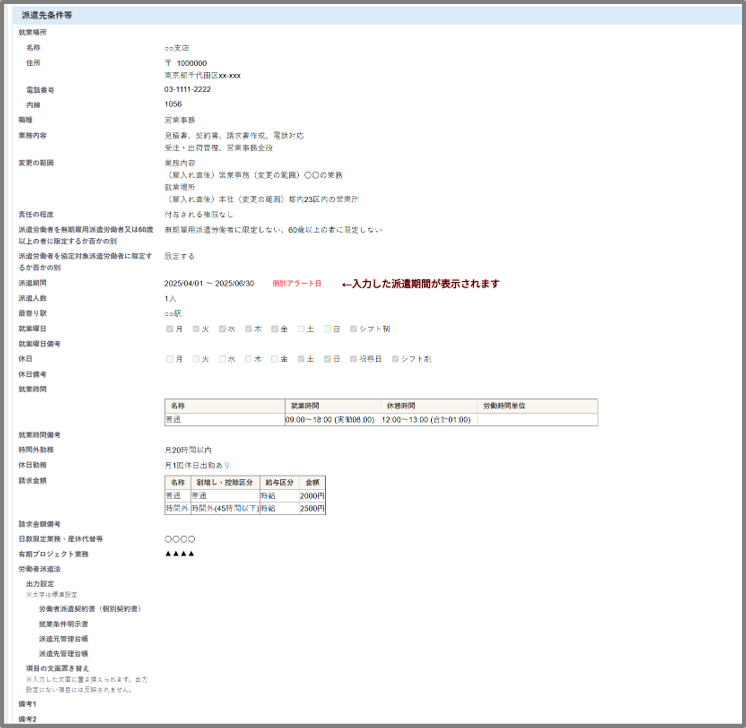Click ○○○○ value of 日数限定業務

(x=180, y=540)
